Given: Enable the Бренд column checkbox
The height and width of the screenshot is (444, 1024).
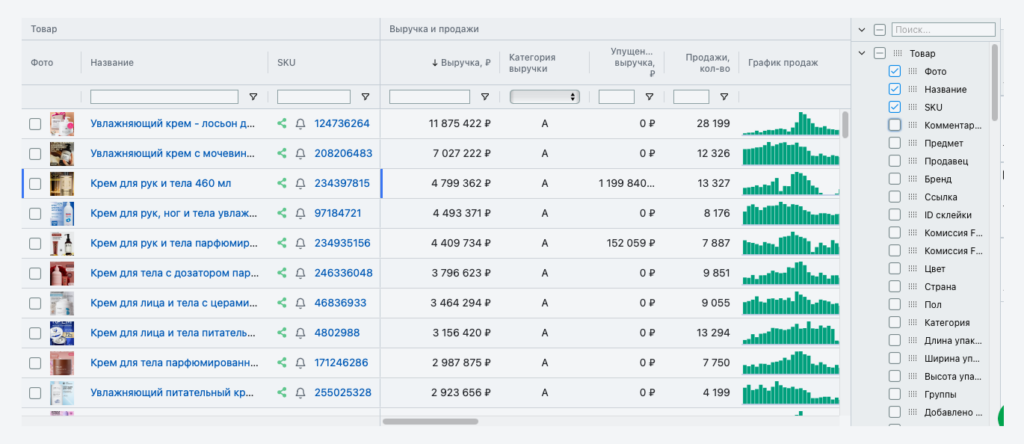Looking at the screenshot, I should click(x=895, y=179).
